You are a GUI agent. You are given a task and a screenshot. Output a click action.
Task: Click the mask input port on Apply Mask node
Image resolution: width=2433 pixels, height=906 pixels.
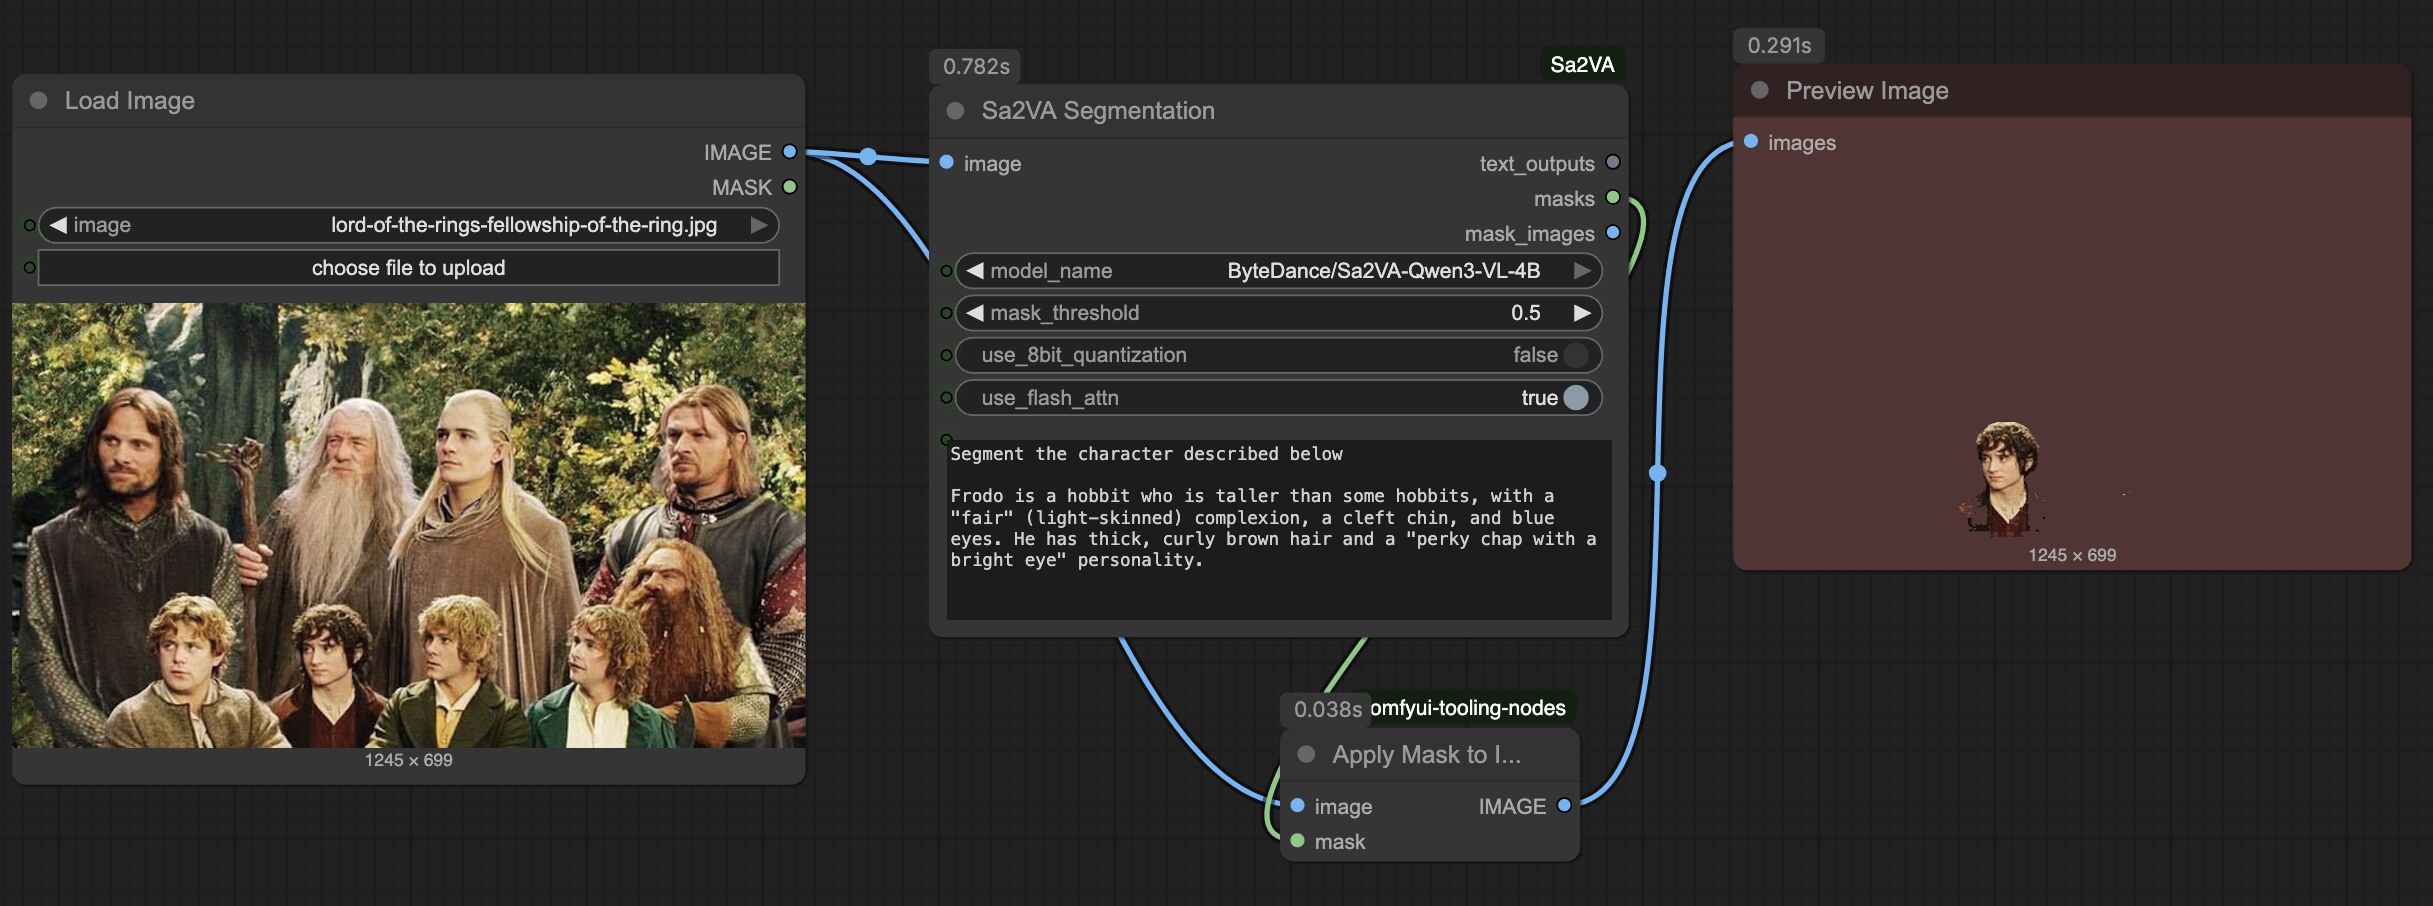[x=1298, y=841]
